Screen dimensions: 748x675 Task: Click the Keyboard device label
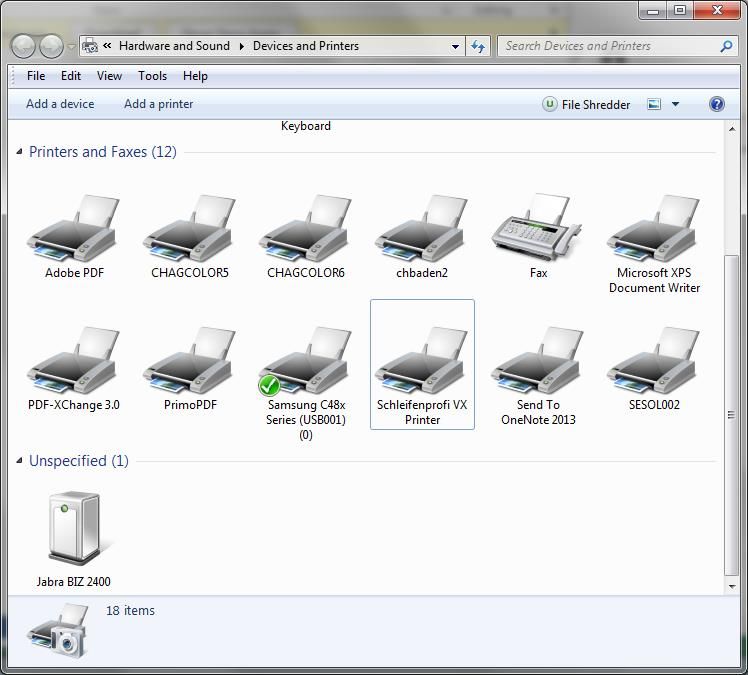[305, 126]
